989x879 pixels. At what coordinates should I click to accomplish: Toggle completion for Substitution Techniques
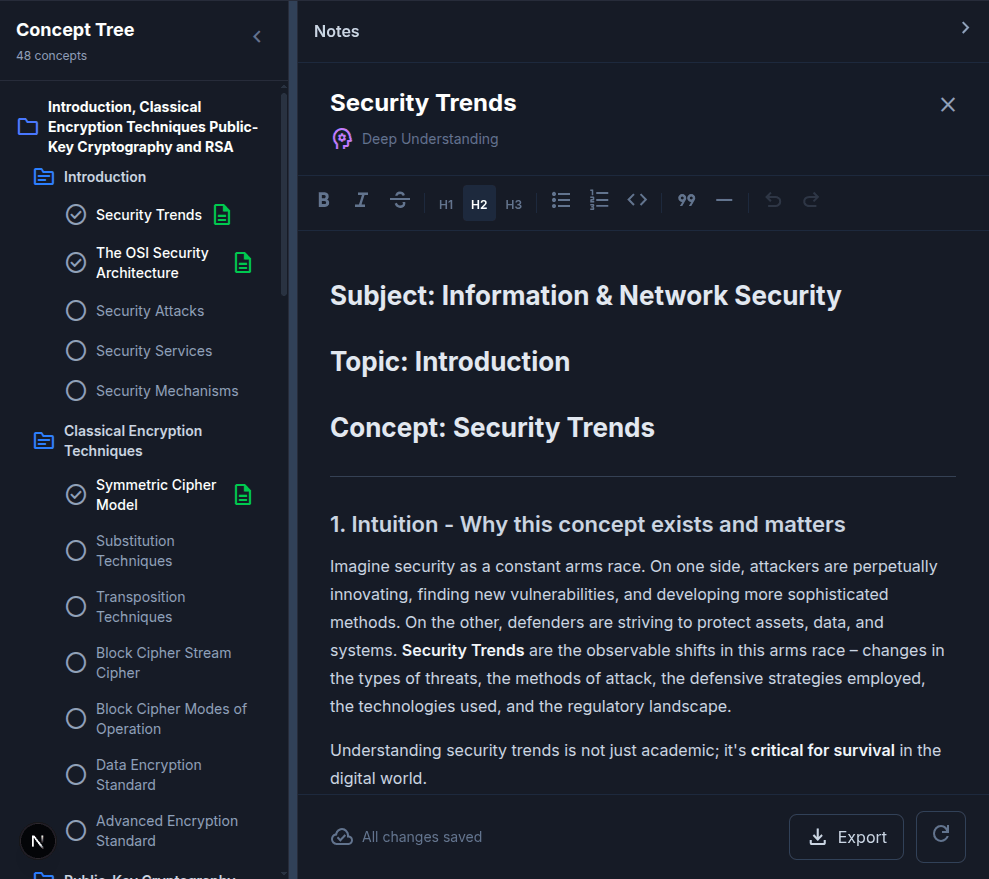click(x=75, y=550)
